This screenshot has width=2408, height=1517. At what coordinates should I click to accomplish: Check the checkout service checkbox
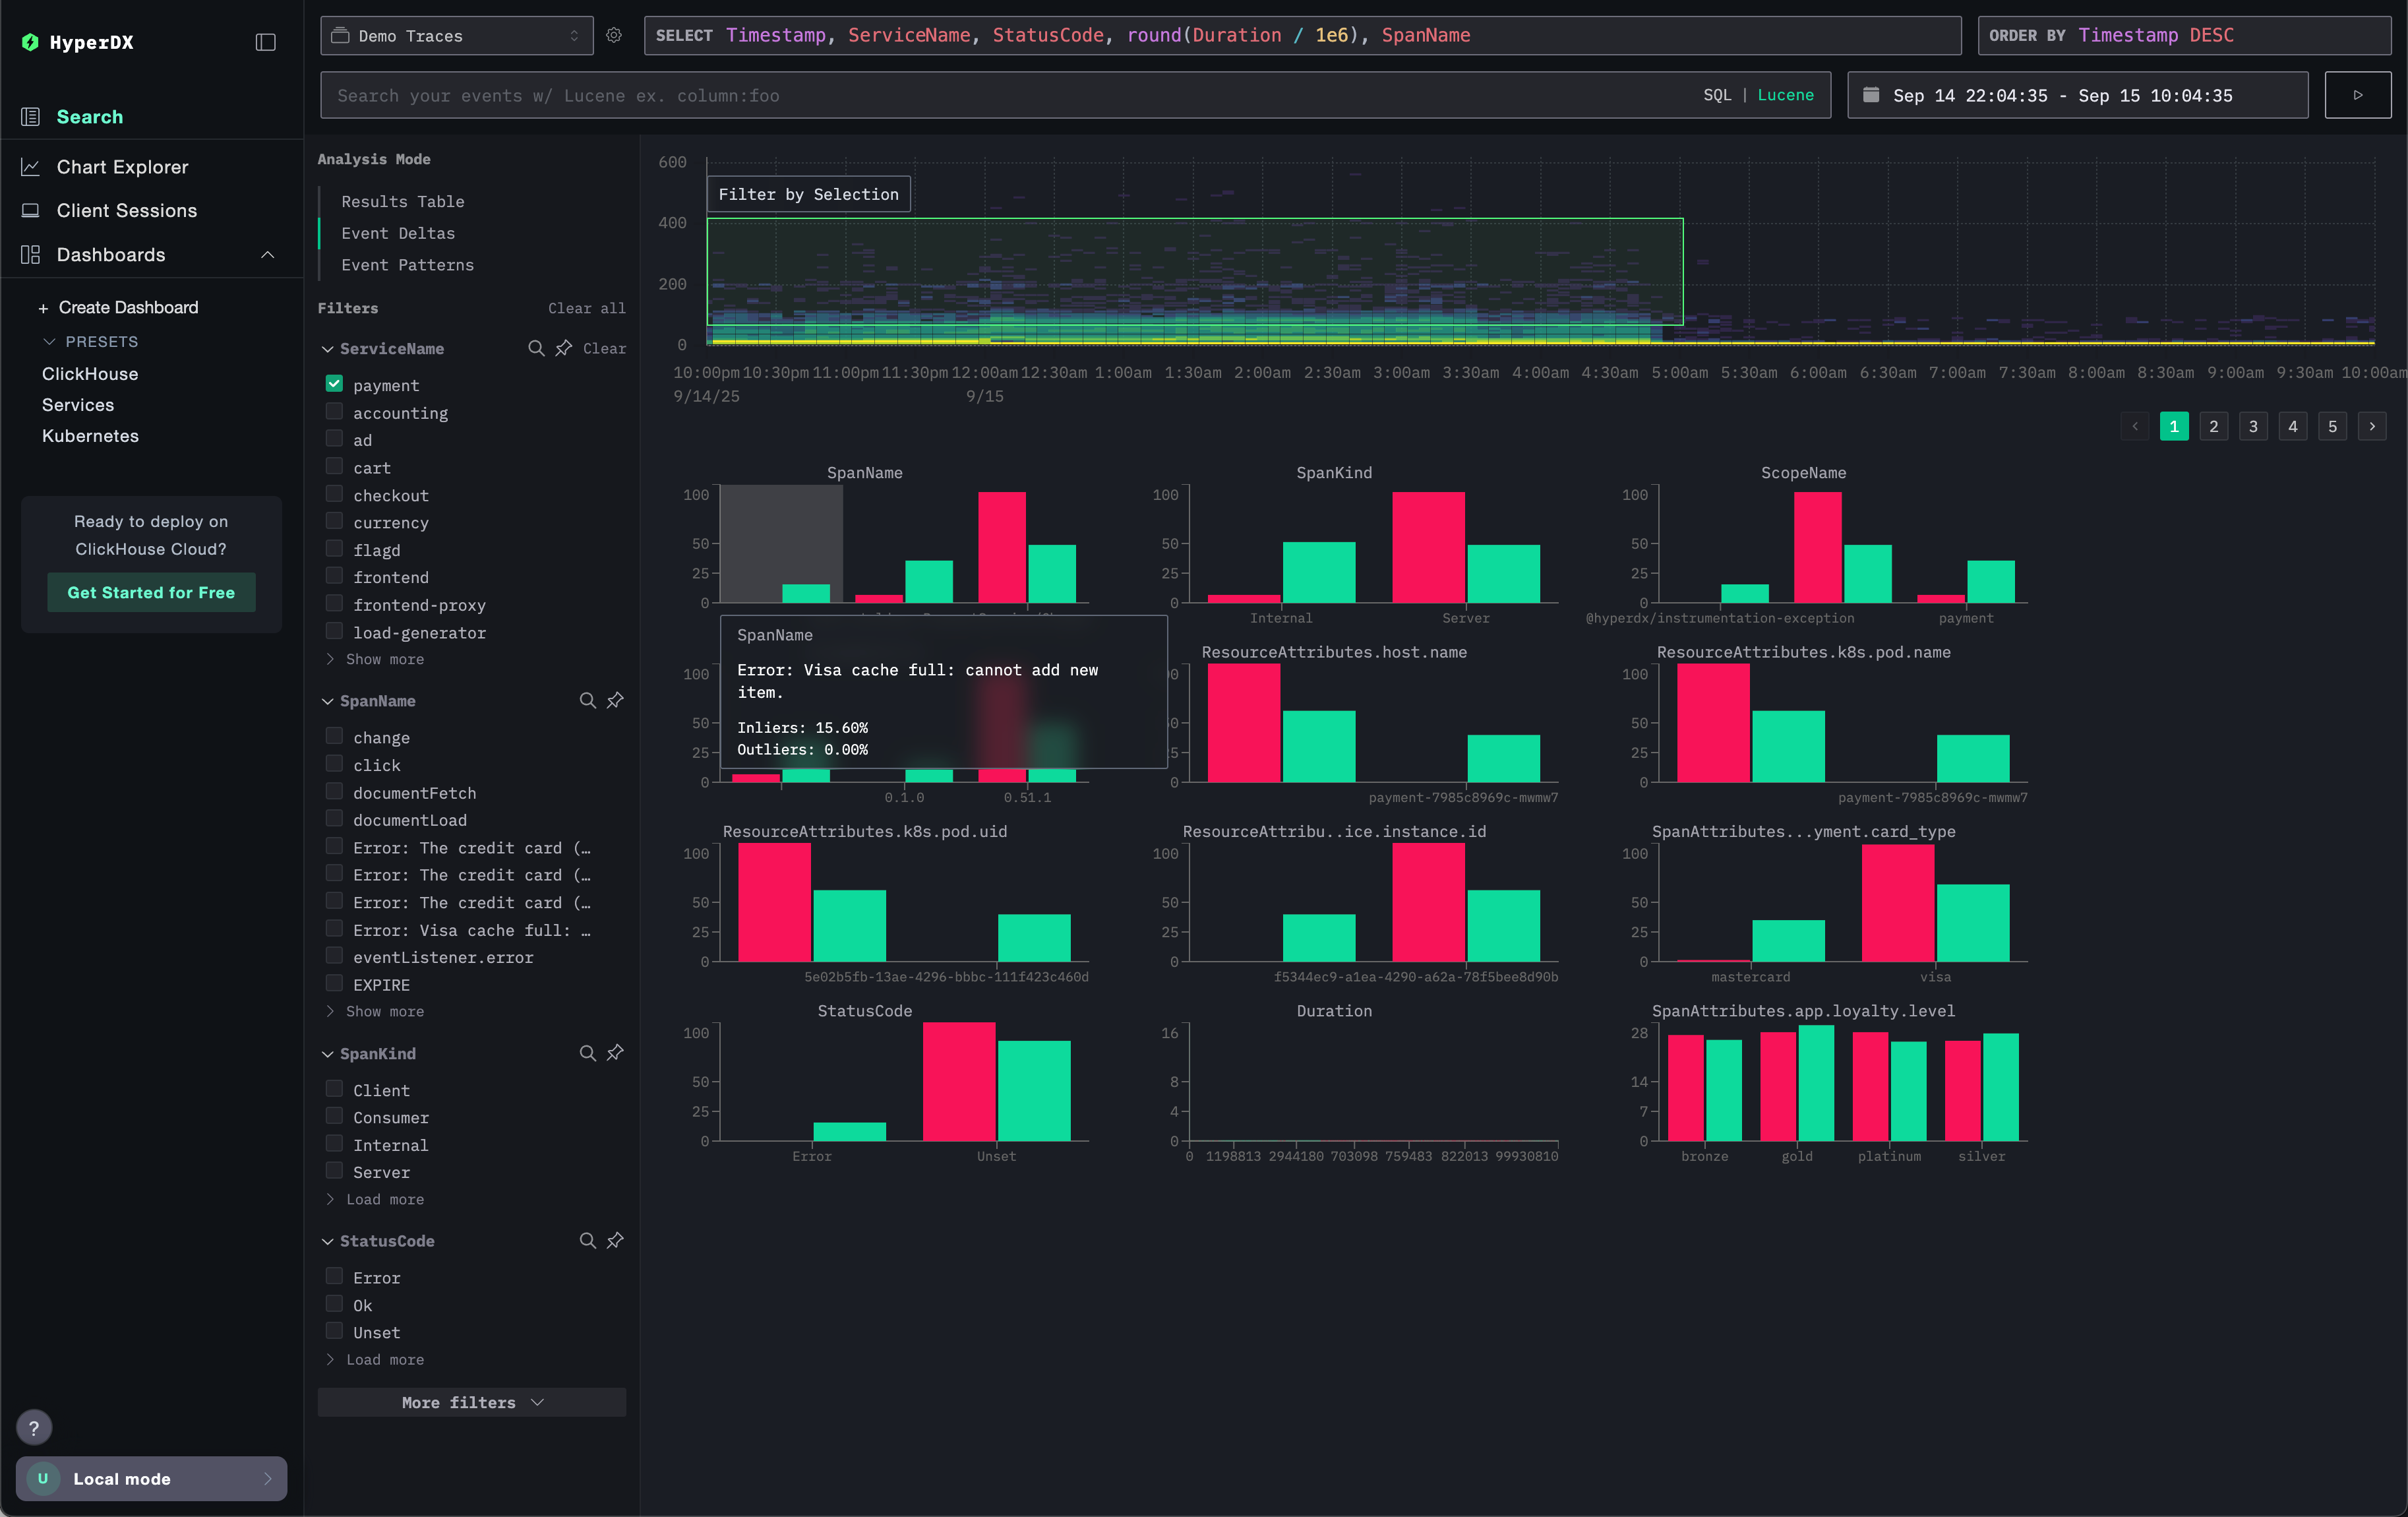point(334,495)
